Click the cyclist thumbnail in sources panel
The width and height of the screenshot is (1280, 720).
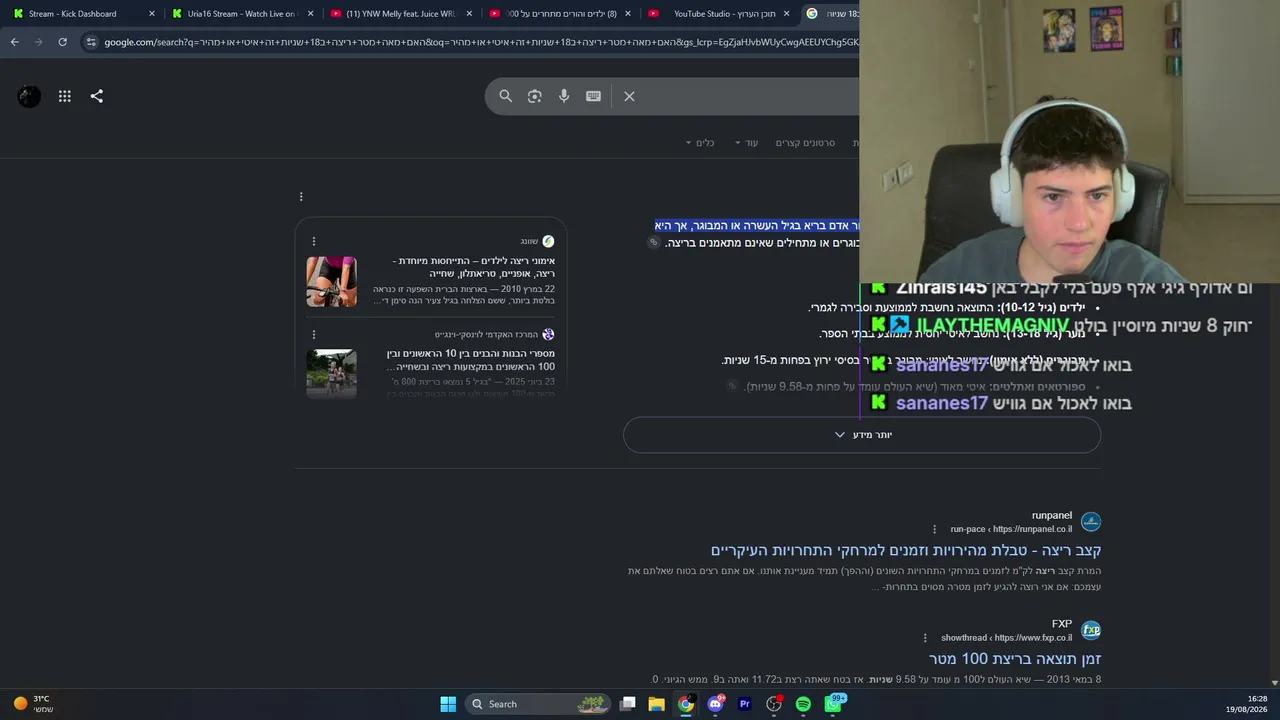click(331, 281)
